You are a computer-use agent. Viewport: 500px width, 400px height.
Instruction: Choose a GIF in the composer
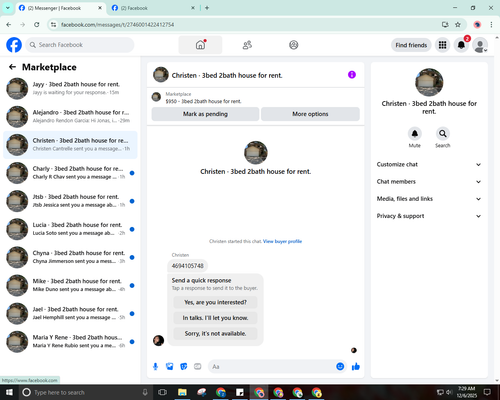pyautogui.click(x=198, y=367)
